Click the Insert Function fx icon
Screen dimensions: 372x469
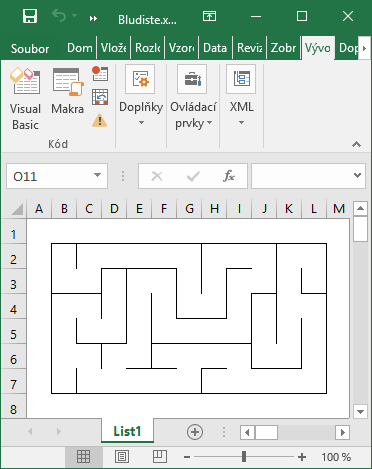coord(229,176)
